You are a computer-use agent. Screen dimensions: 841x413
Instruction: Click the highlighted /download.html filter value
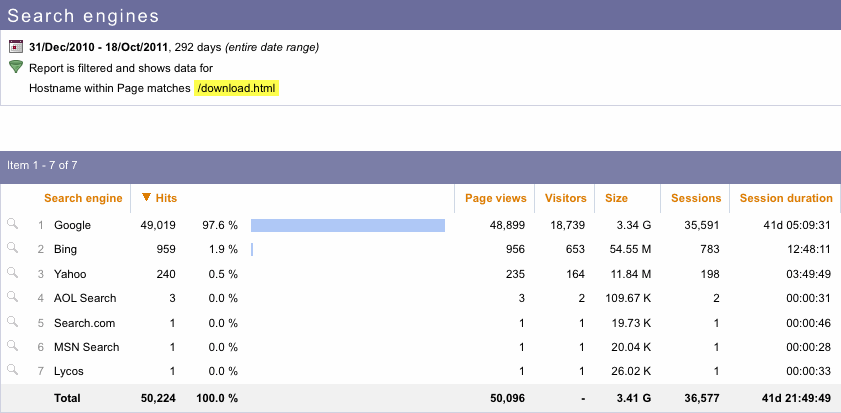pyautogui.click(x=236, y=89)
